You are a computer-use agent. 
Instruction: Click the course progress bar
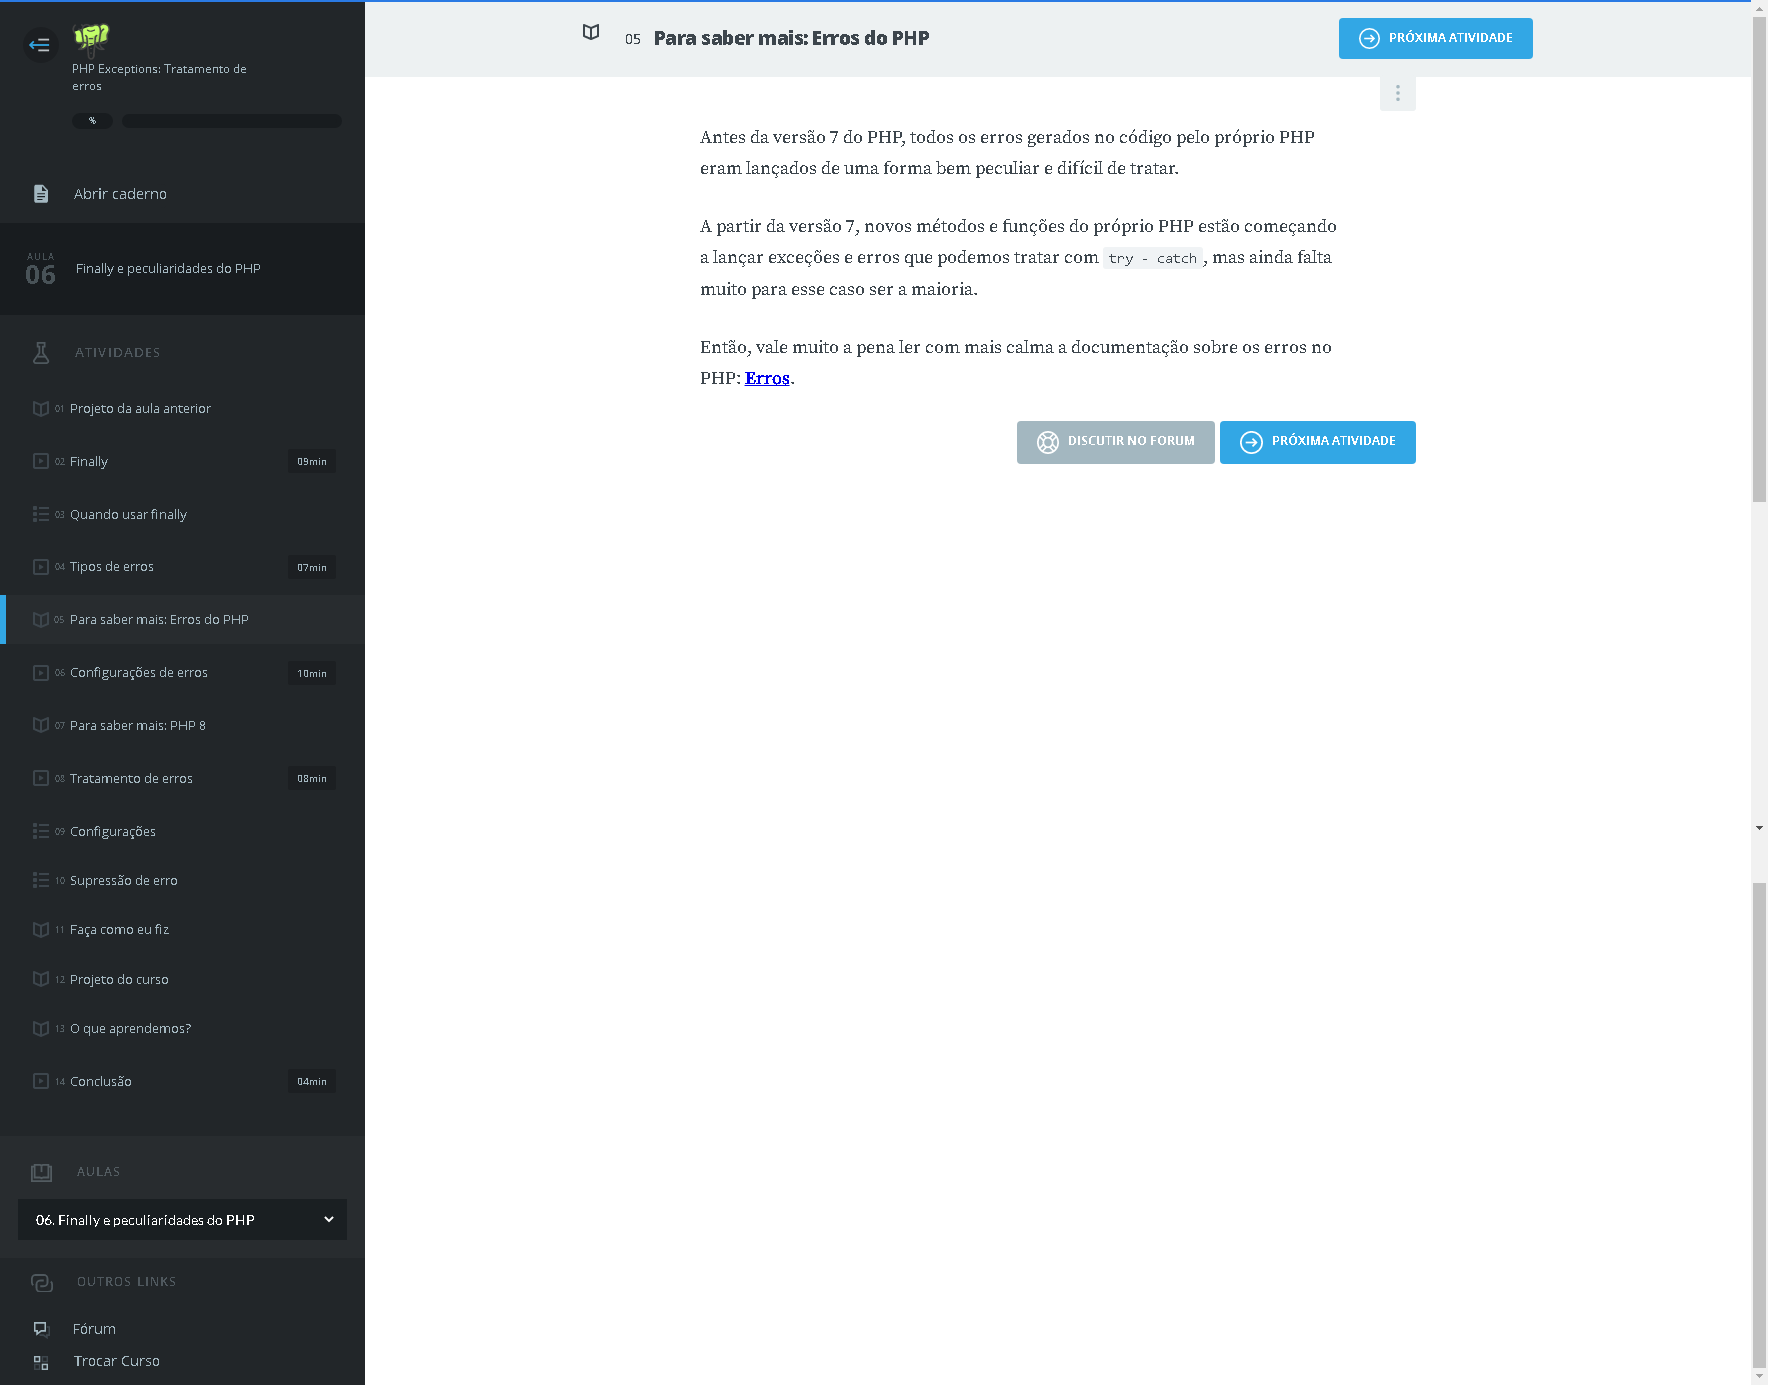(232, 121)
